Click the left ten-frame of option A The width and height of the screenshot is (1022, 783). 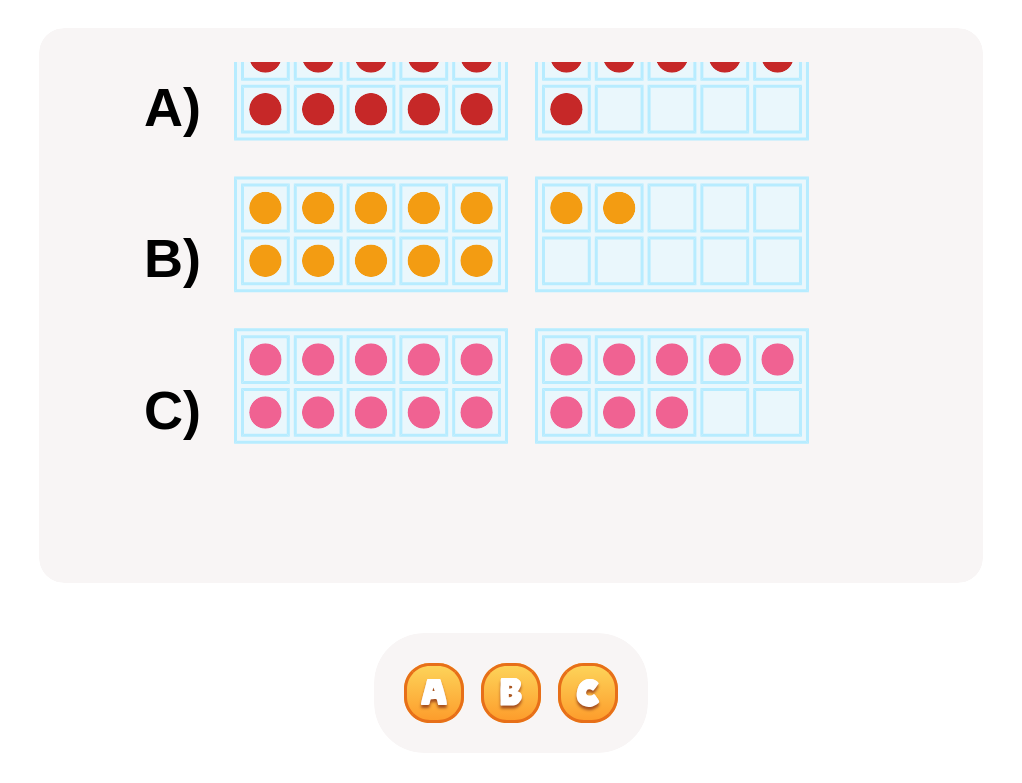370,95
